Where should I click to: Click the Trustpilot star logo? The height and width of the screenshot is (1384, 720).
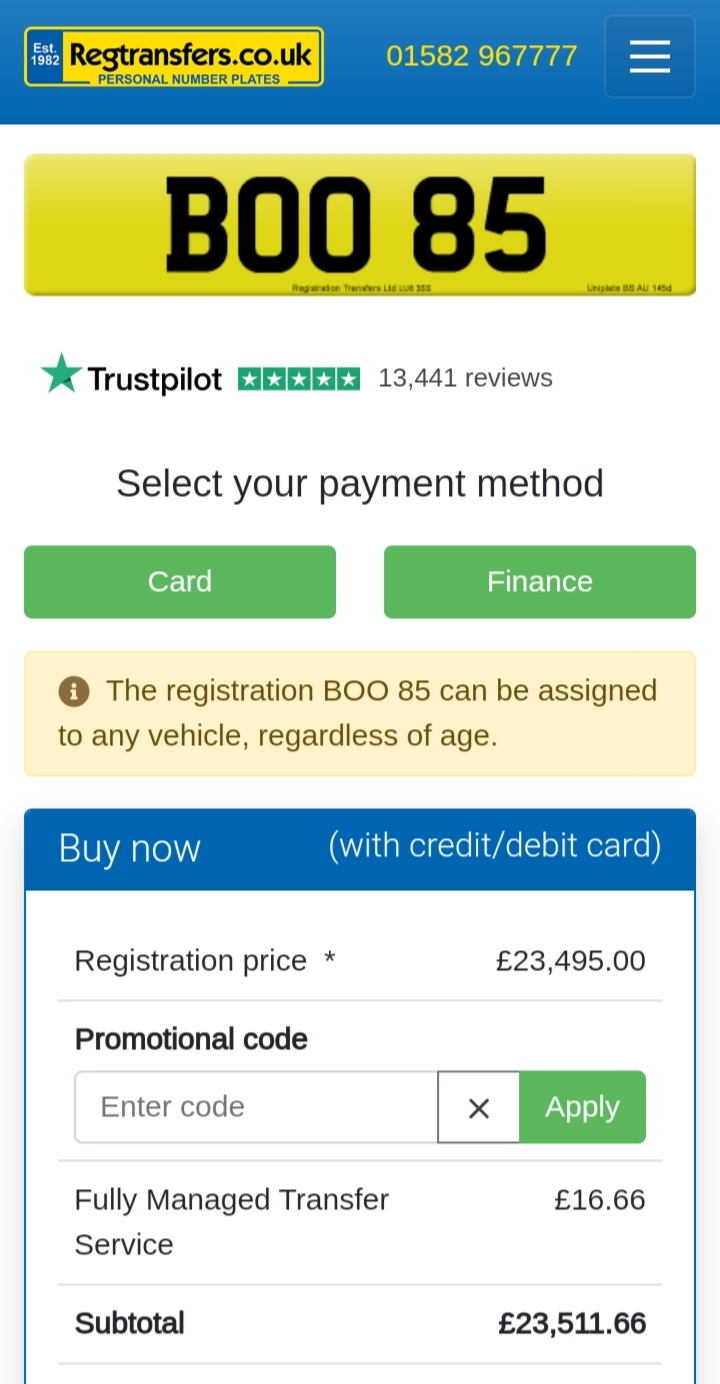click(x=61, y=374)
